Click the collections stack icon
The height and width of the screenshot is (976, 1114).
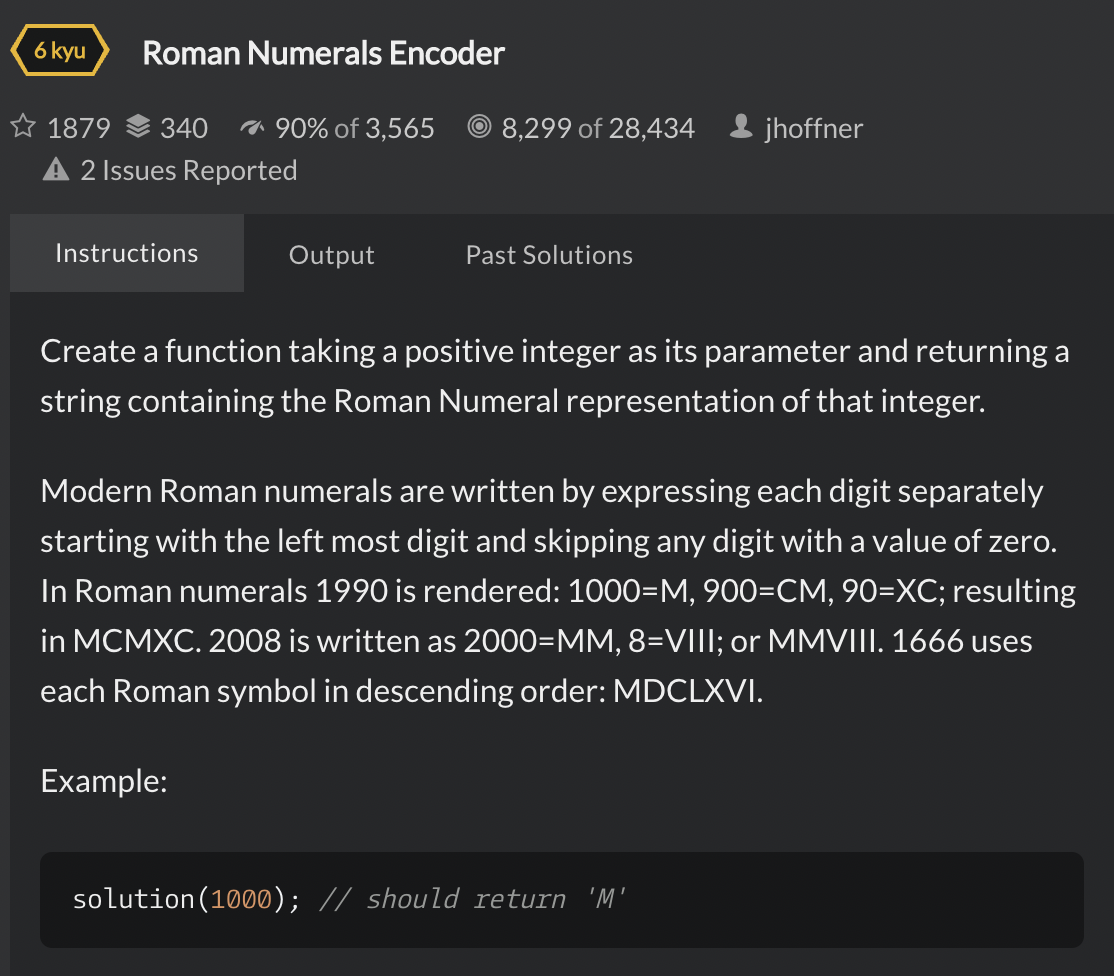[x=139, y=126]
